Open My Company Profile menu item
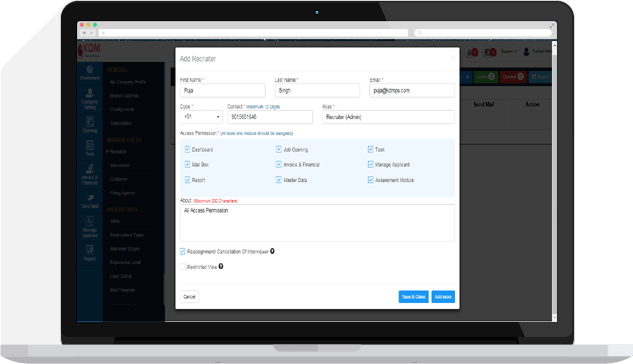The image size is (633, 364). coord(128,82)
